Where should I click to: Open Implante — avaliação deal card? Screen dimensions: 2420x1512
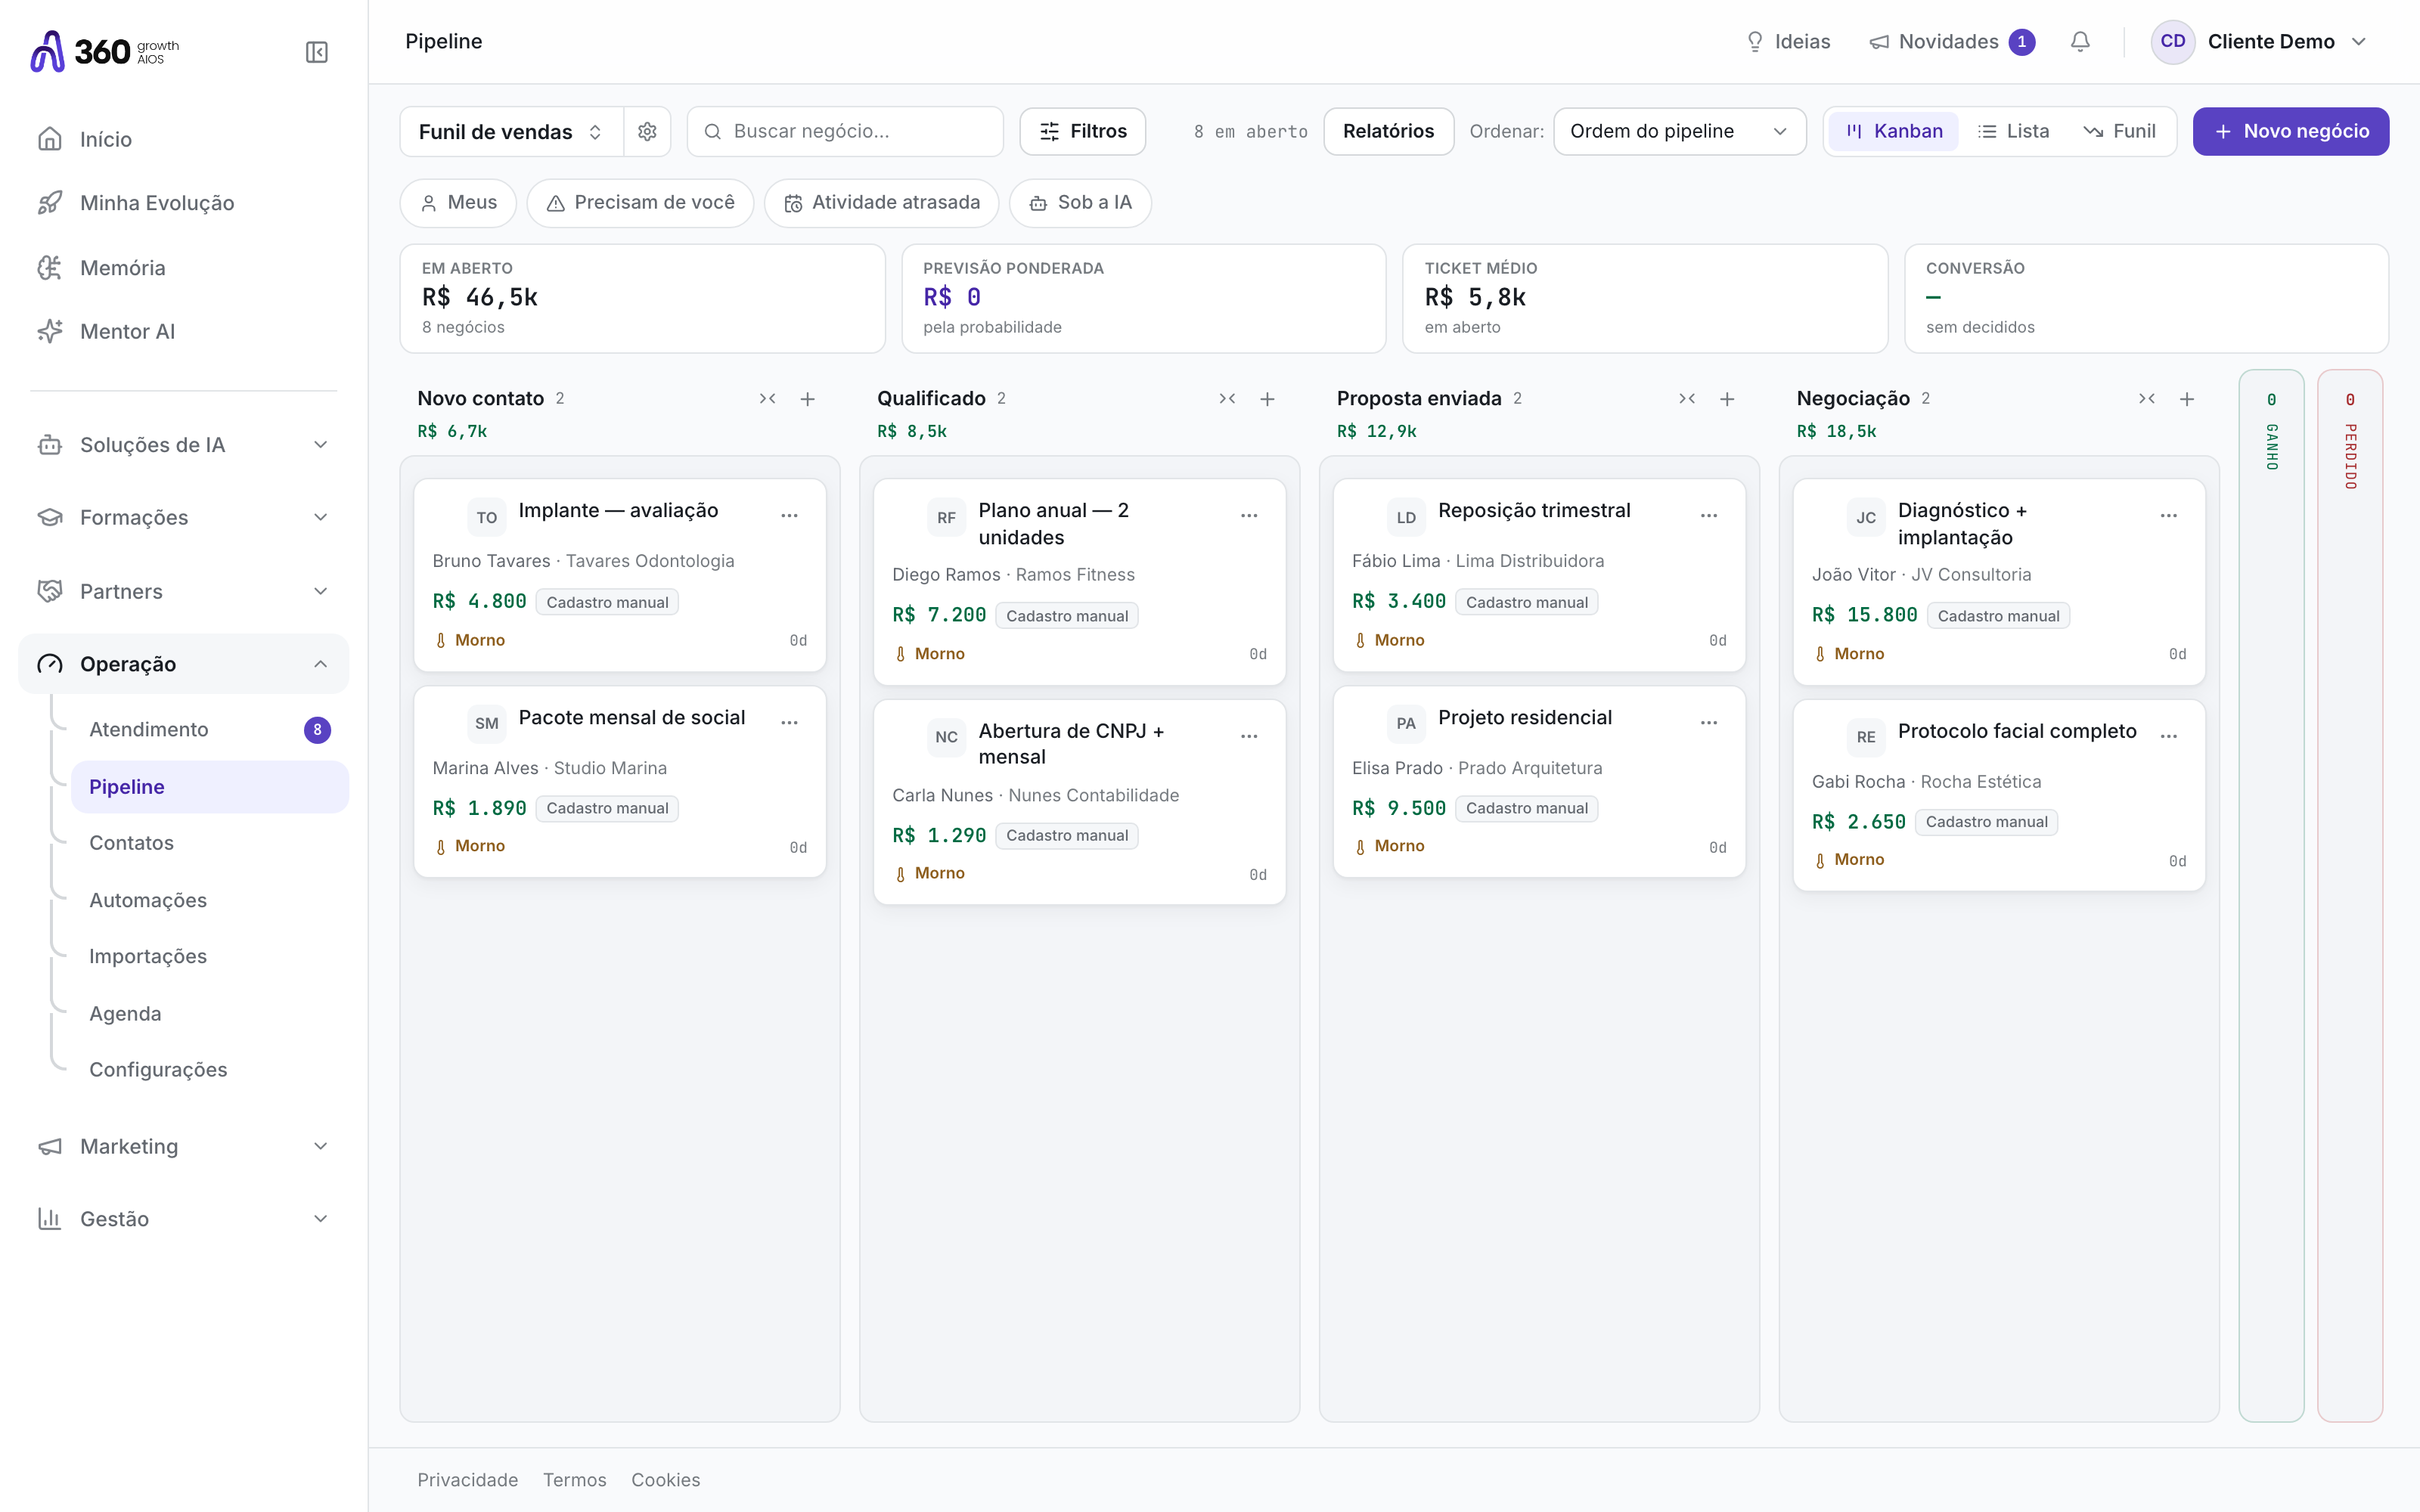click(x=620, y=575)
